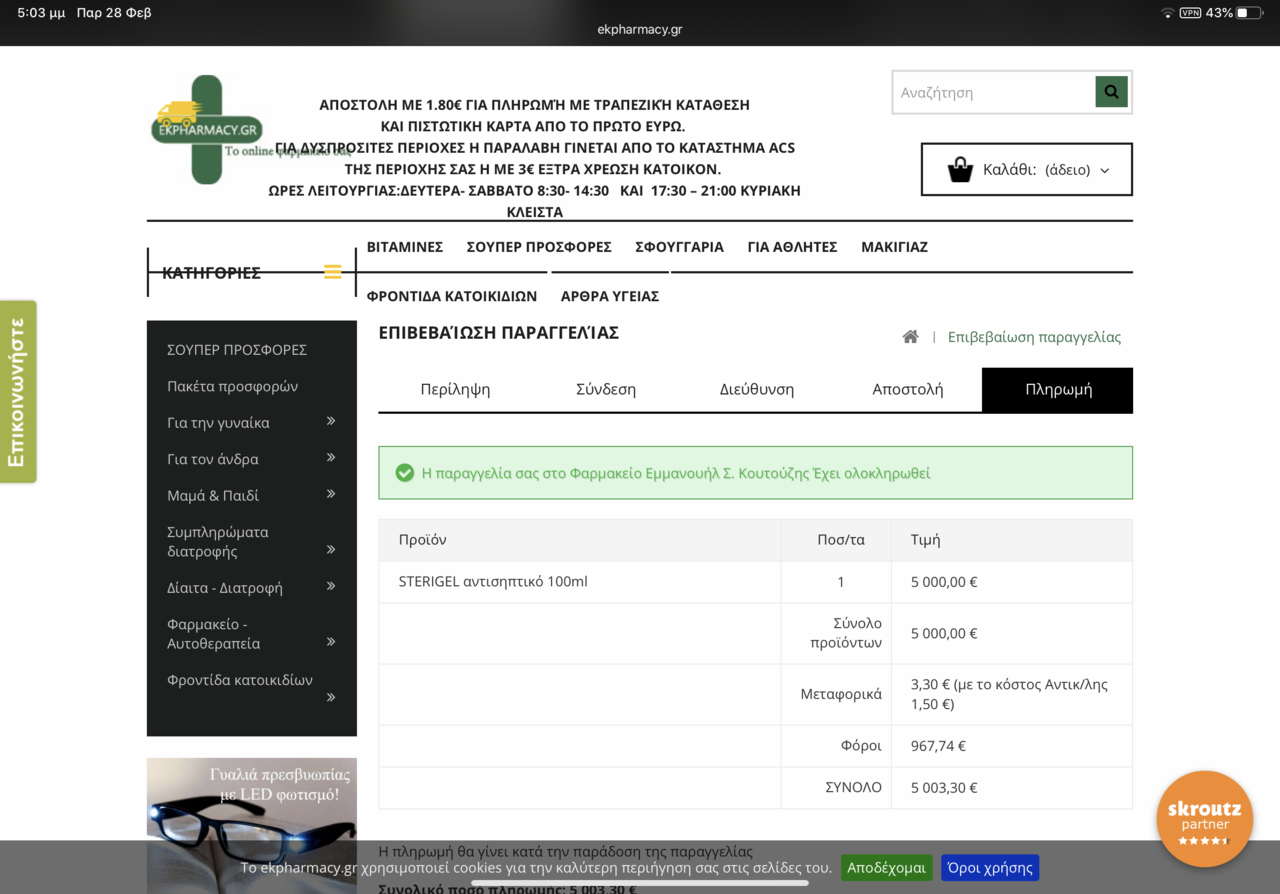The width and height of the screenshot is (1280, 894).
Task: Click the Μεταφορικά 3,30 € cost cell
Action: (x=1012, y=694)
